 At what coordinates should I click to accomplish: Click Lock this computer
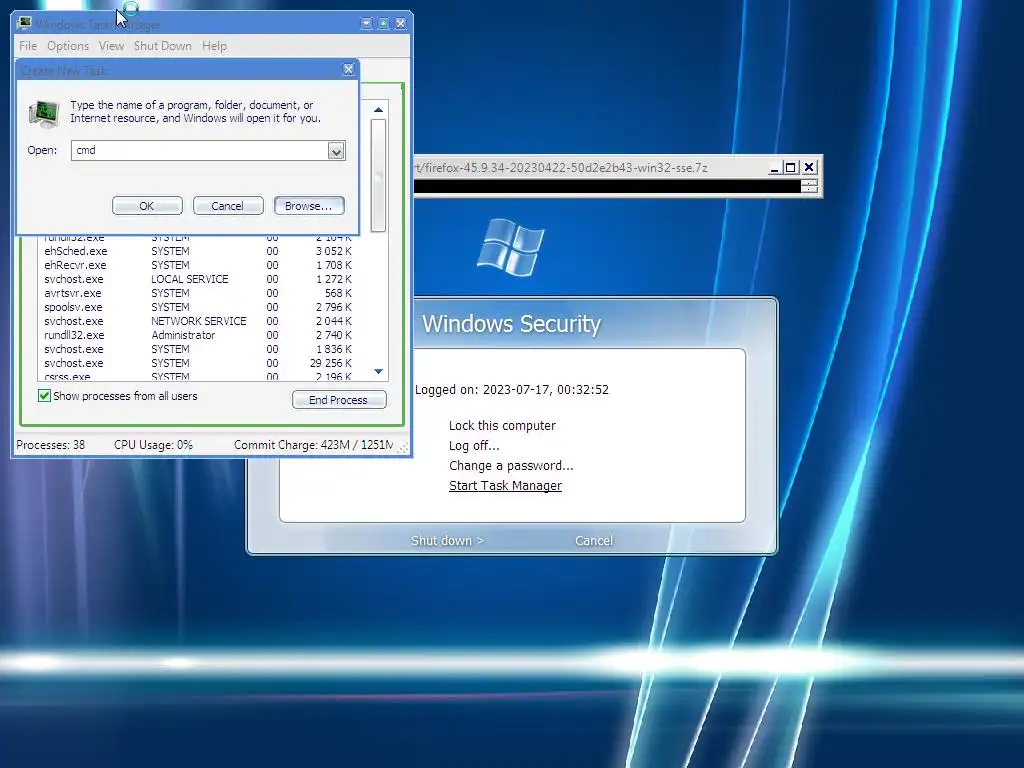pyautogui.click(x=502, y=425)
